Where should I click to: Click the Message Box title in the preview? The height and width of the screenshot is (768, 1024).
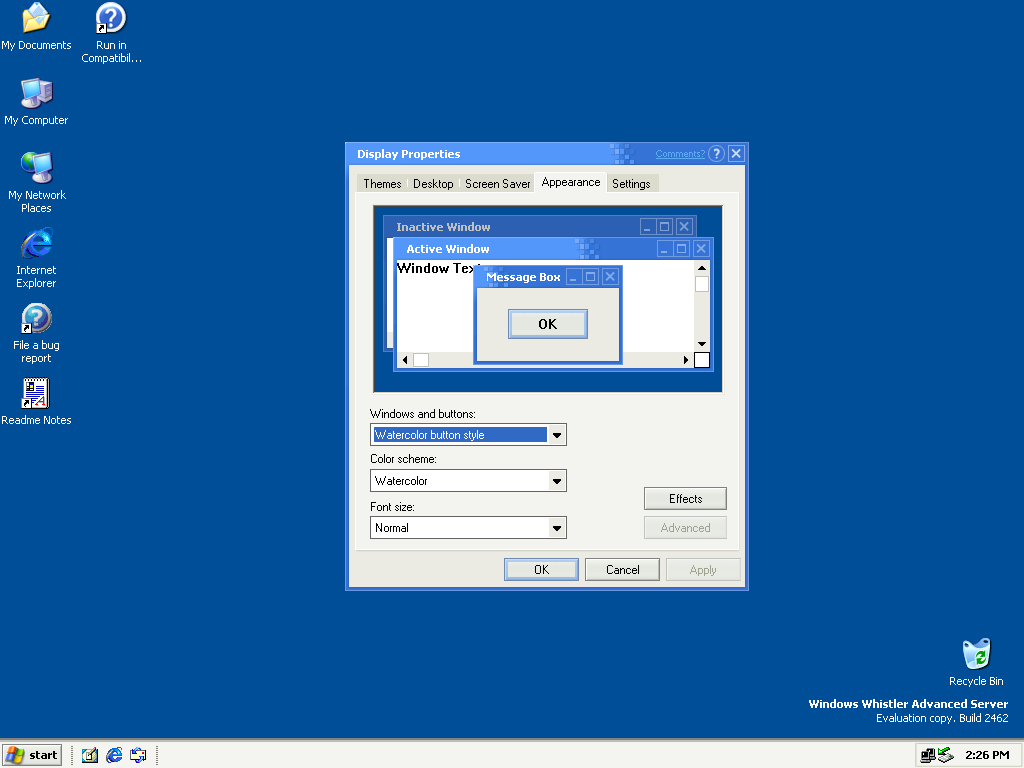tap(523, 277)
